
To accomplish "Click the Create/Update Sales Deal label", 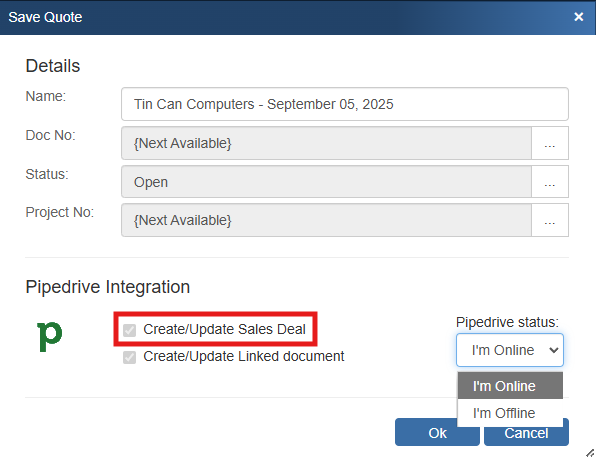I will (x=224, y=329).
